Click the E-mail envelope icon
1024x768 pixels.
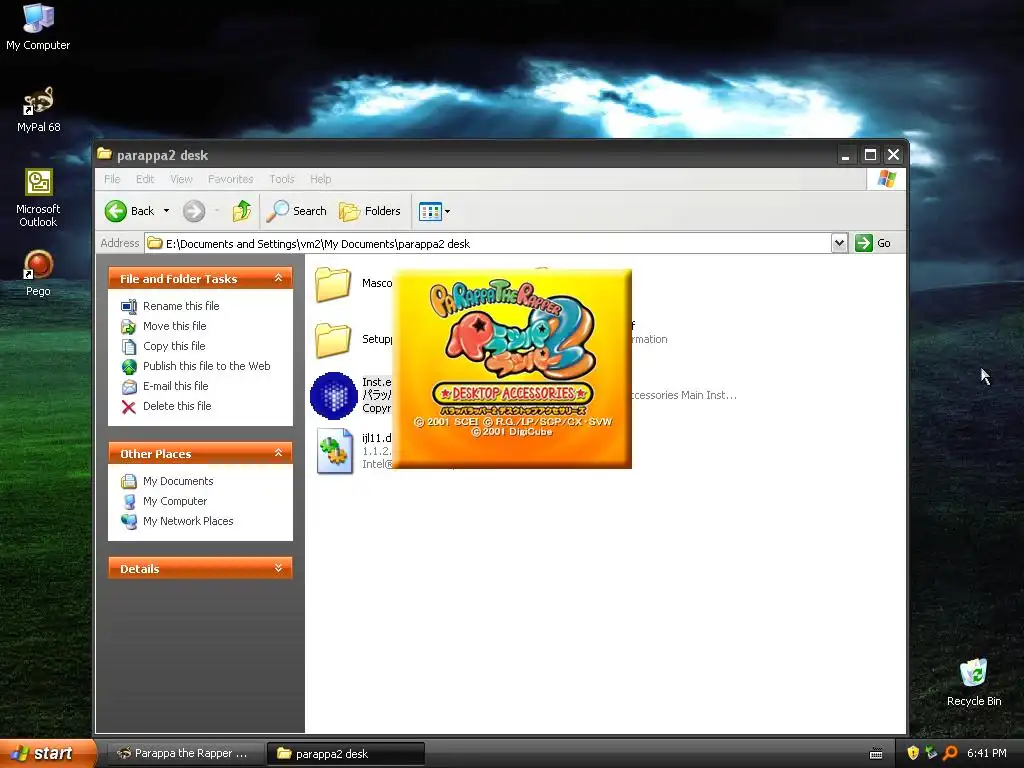(129, 387)
